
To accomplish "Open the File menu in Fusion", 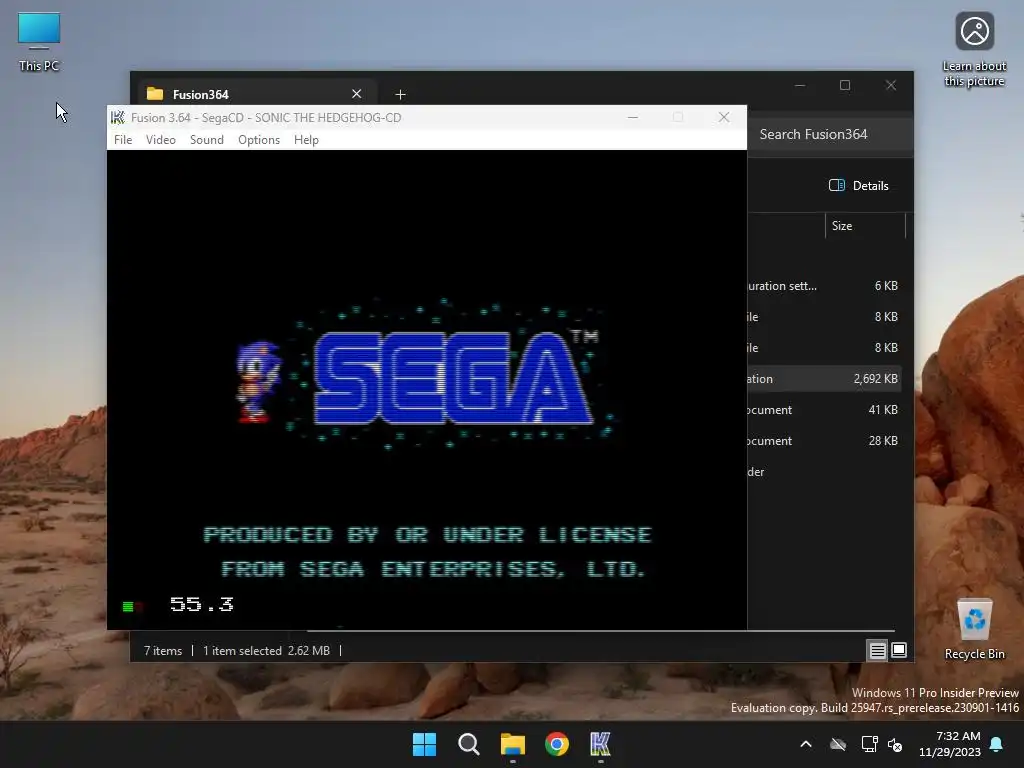I will tap(123, 140).
